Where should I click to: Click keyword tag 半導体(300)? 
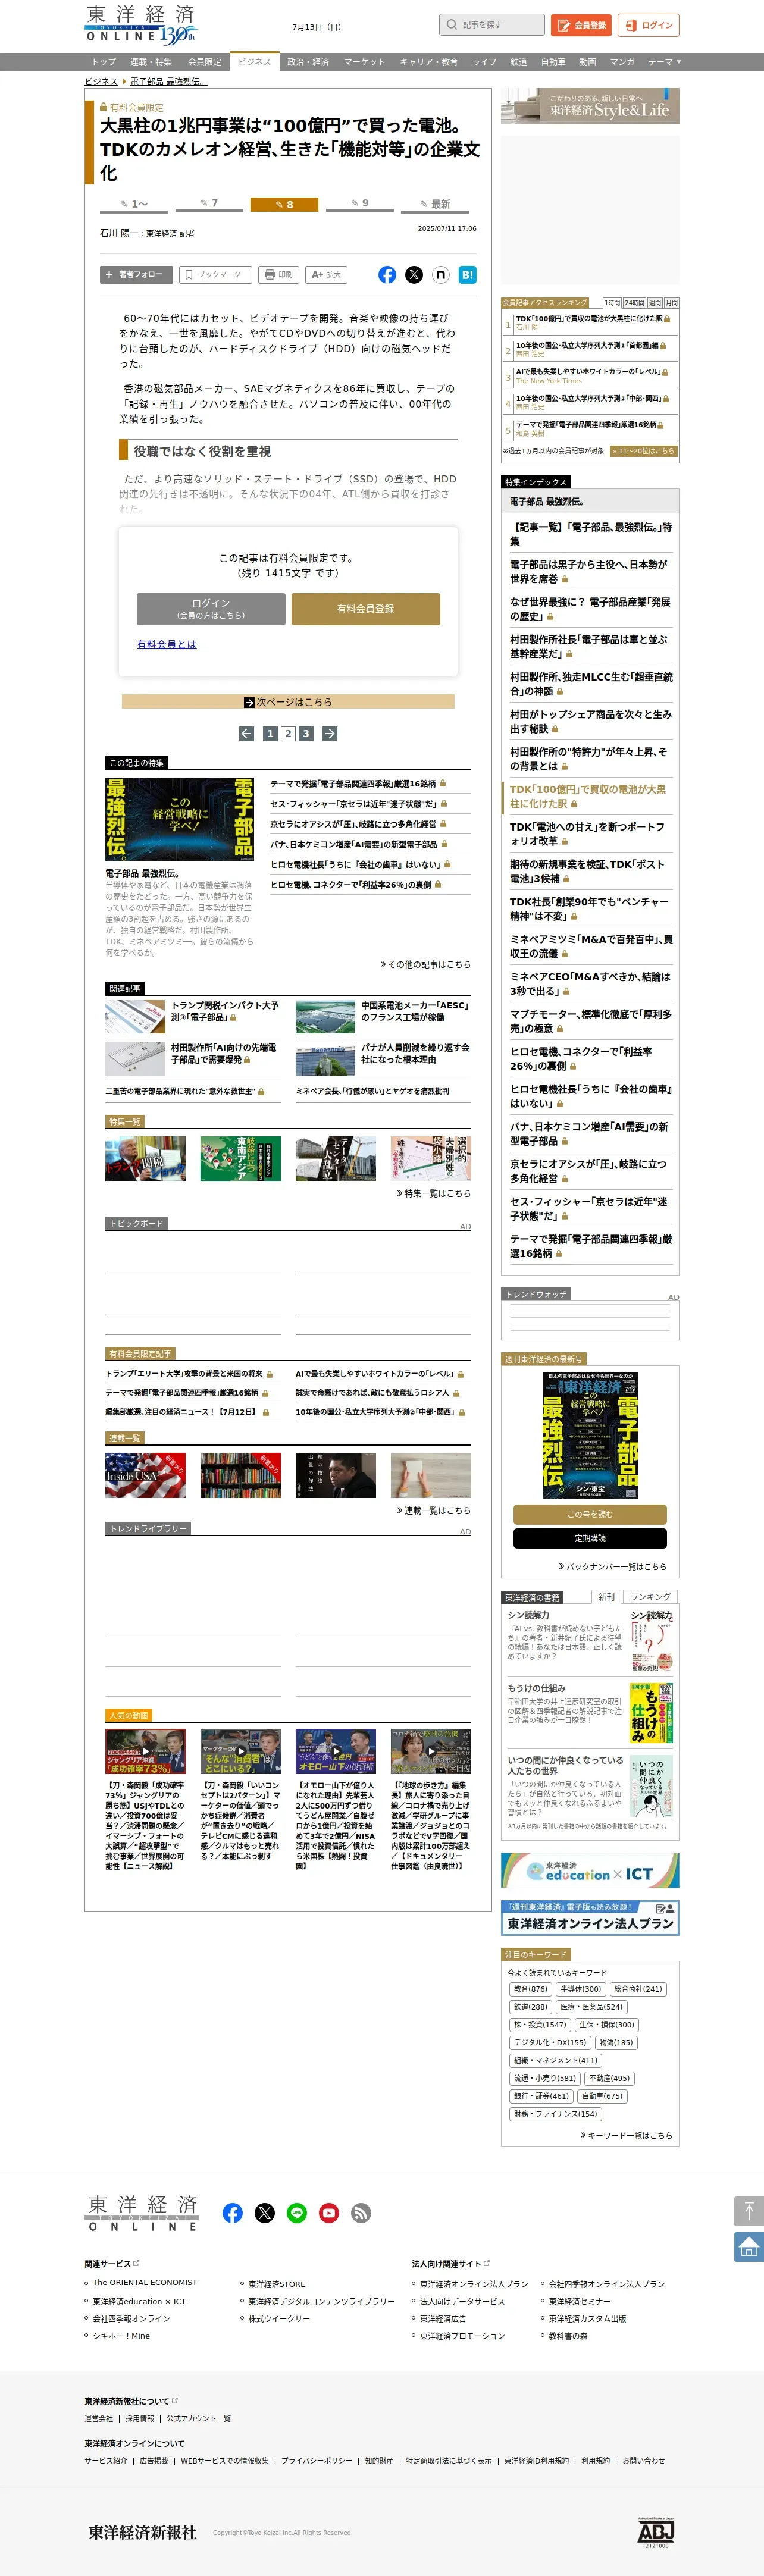point(580,1989)
